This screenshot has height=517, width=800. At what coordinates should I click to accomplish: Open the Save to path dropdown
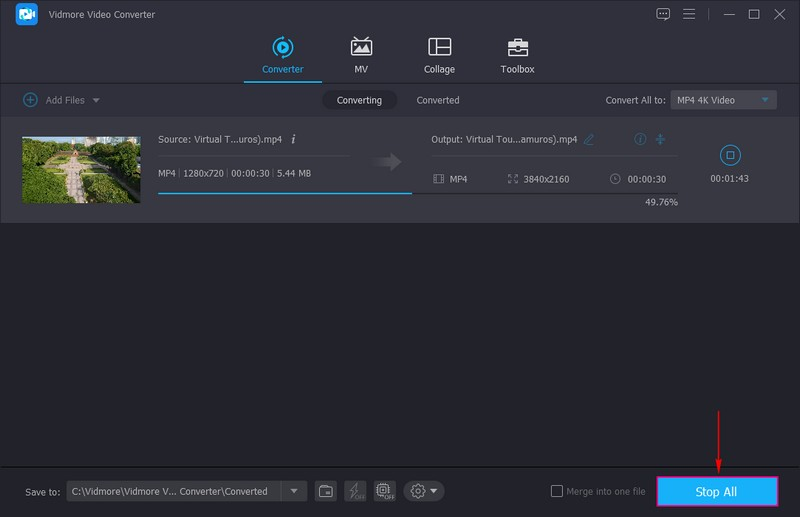point(293,491)
